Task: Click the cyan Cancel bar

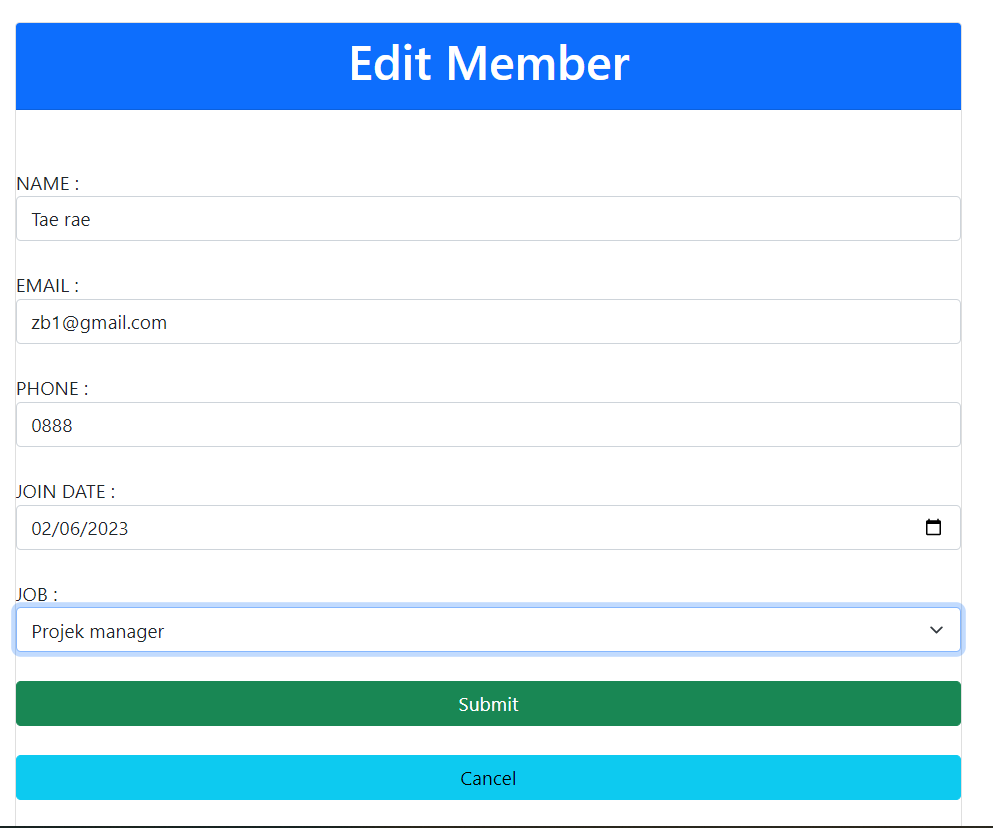Action: click(488, 778)
